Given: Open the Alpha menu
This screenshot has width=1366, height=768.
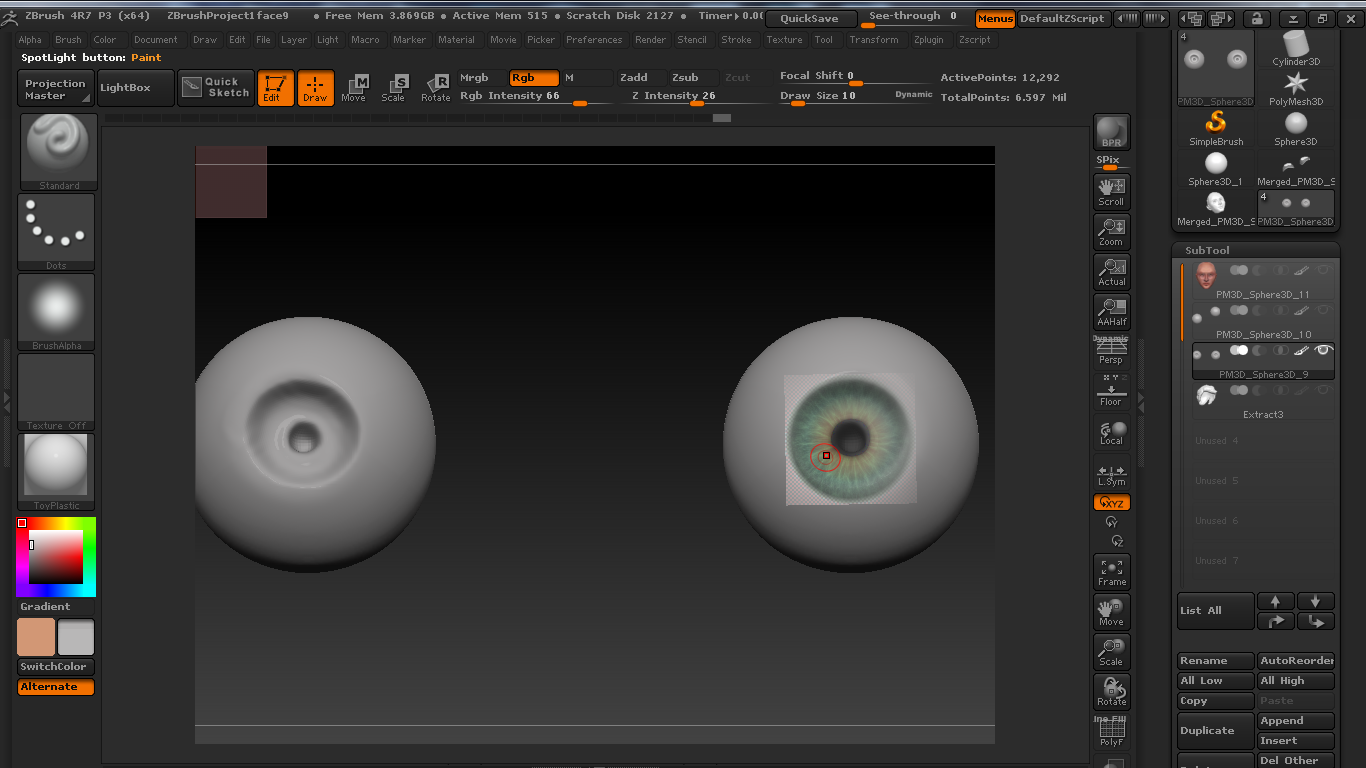Looking at the screenshot, I should coord(30,40).
